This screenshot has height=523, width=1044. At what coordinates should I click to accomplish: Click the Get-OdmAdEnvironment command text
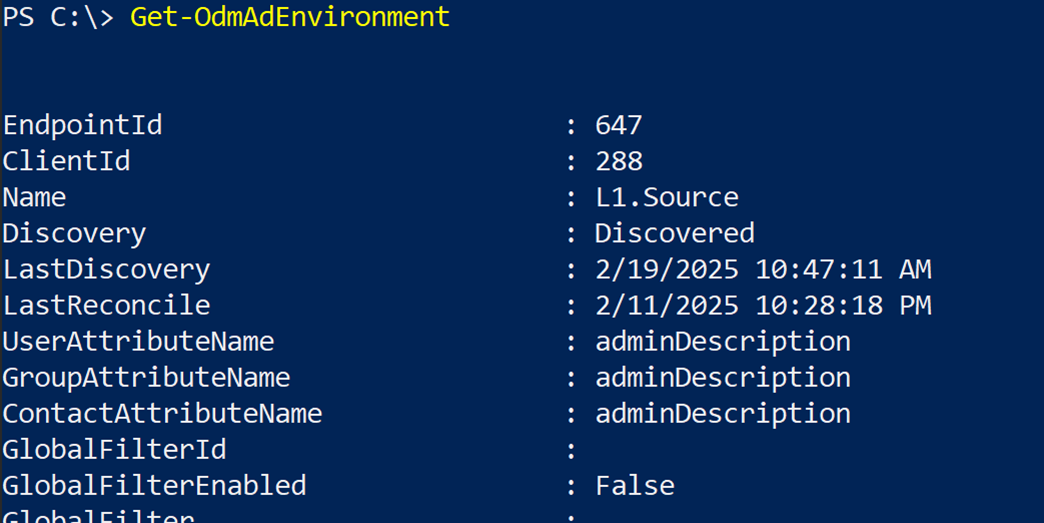pos(290,17)
